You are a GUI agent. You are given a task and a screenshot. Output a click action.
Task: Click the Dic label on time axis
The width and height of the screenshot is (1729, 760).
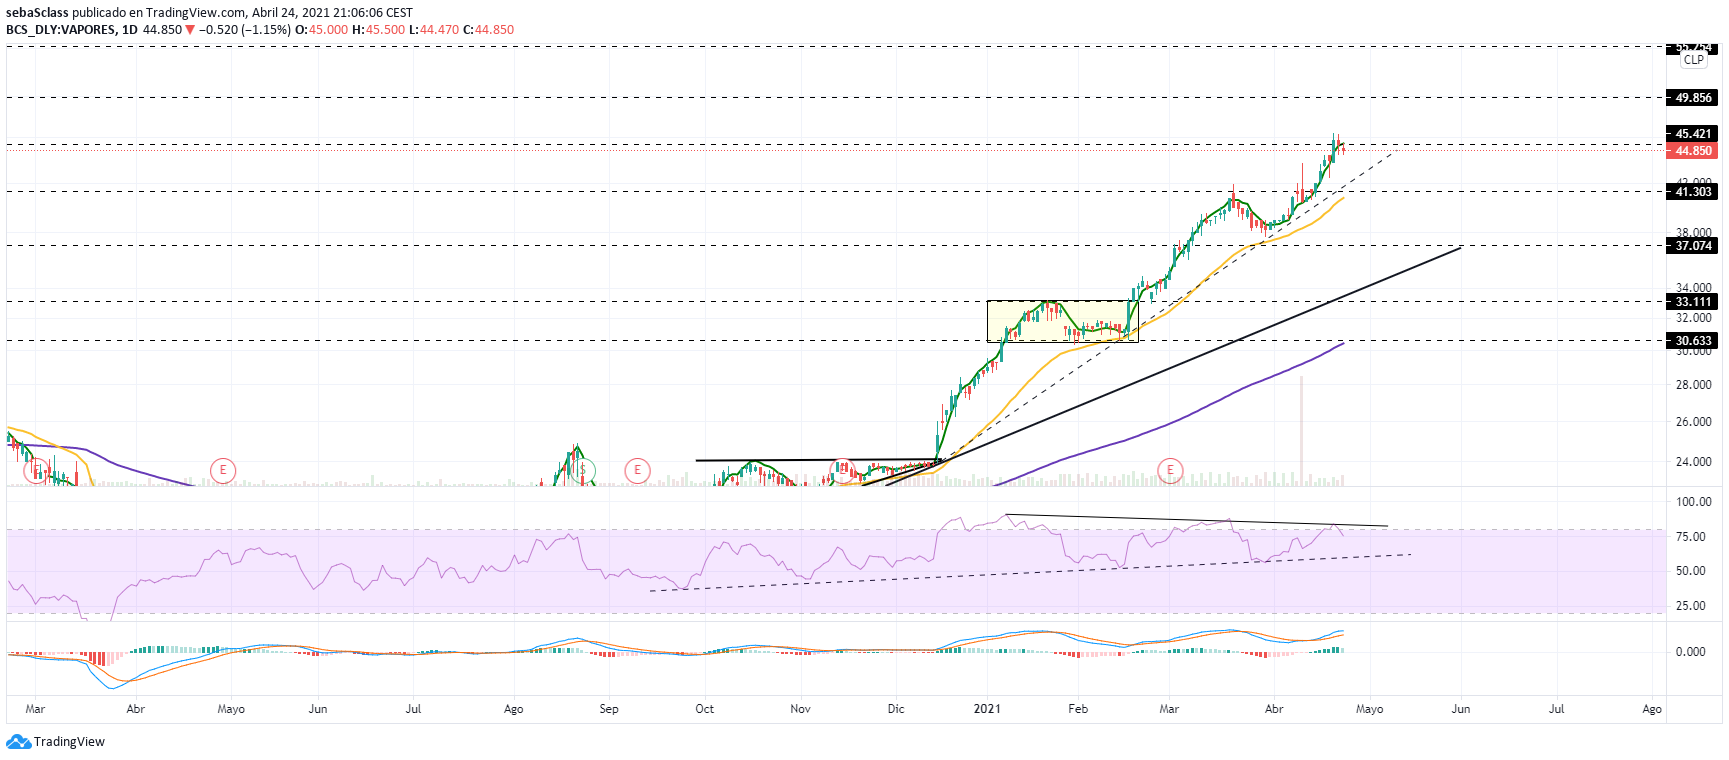point(896,709)
